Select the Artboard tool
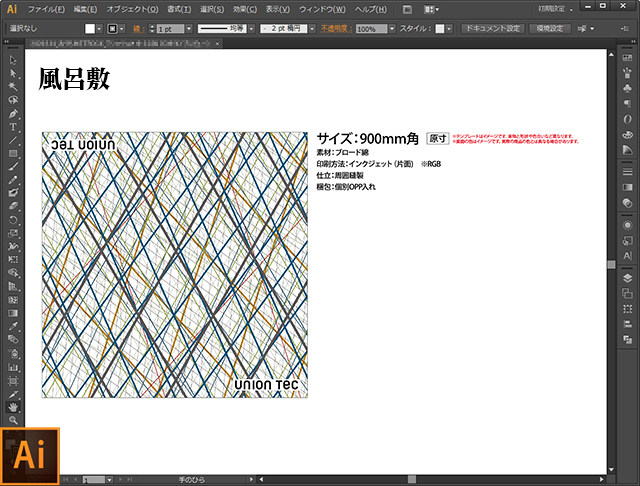640x486 pixels. 13,381
